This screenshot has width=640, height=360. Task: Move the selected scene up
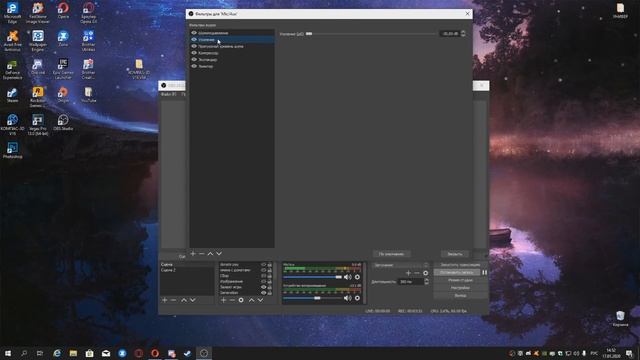point(184,300)
